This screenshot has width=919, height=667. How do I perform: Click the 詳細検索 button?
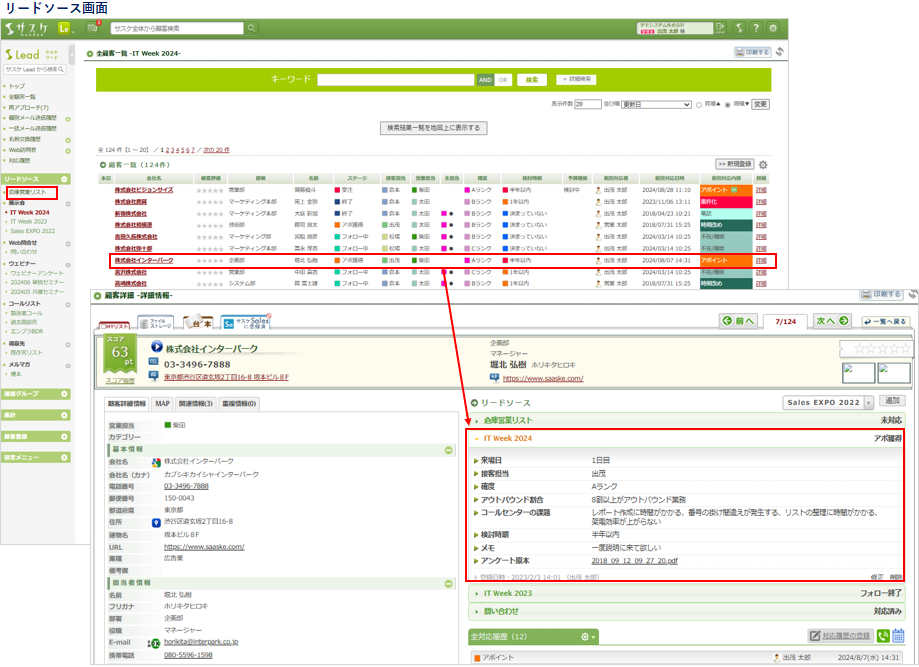tap(577, 79)
